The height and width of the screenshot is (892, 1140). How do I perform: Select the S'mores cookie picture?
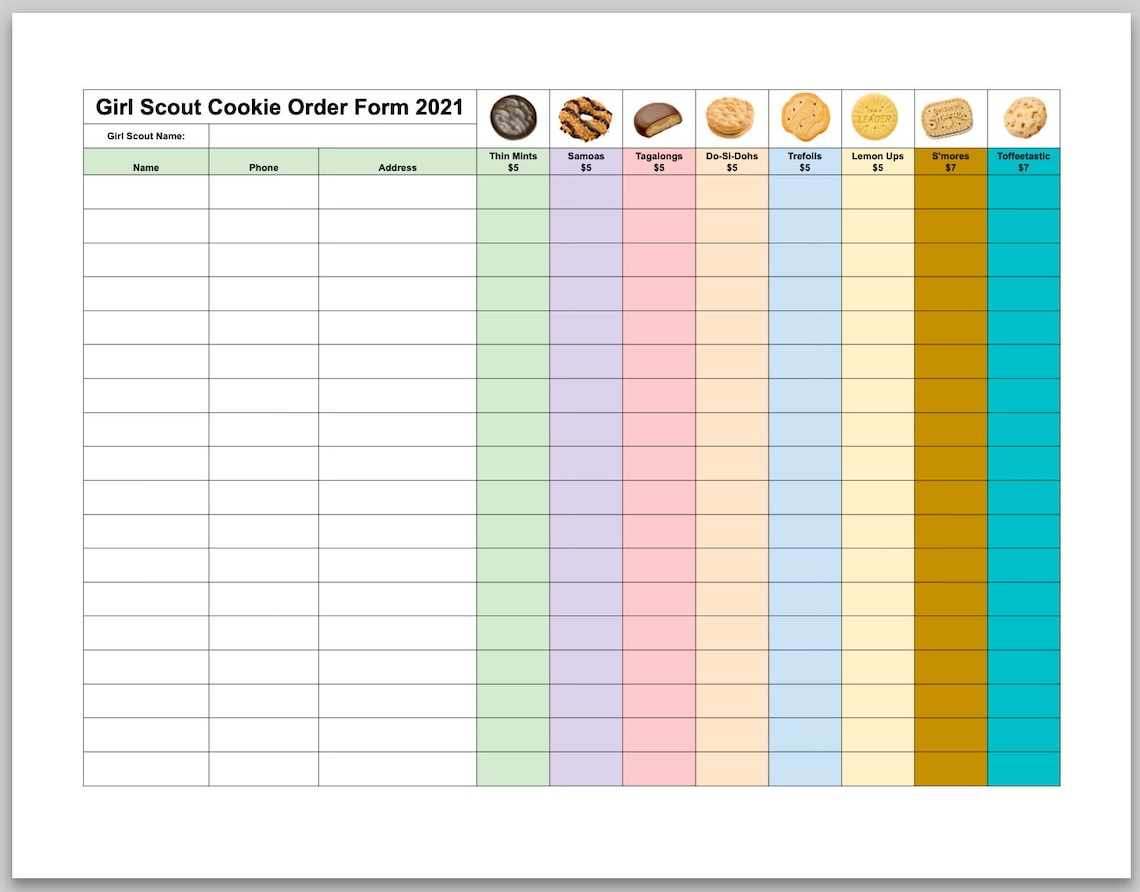pyautogui.click(x=949, y=119)
